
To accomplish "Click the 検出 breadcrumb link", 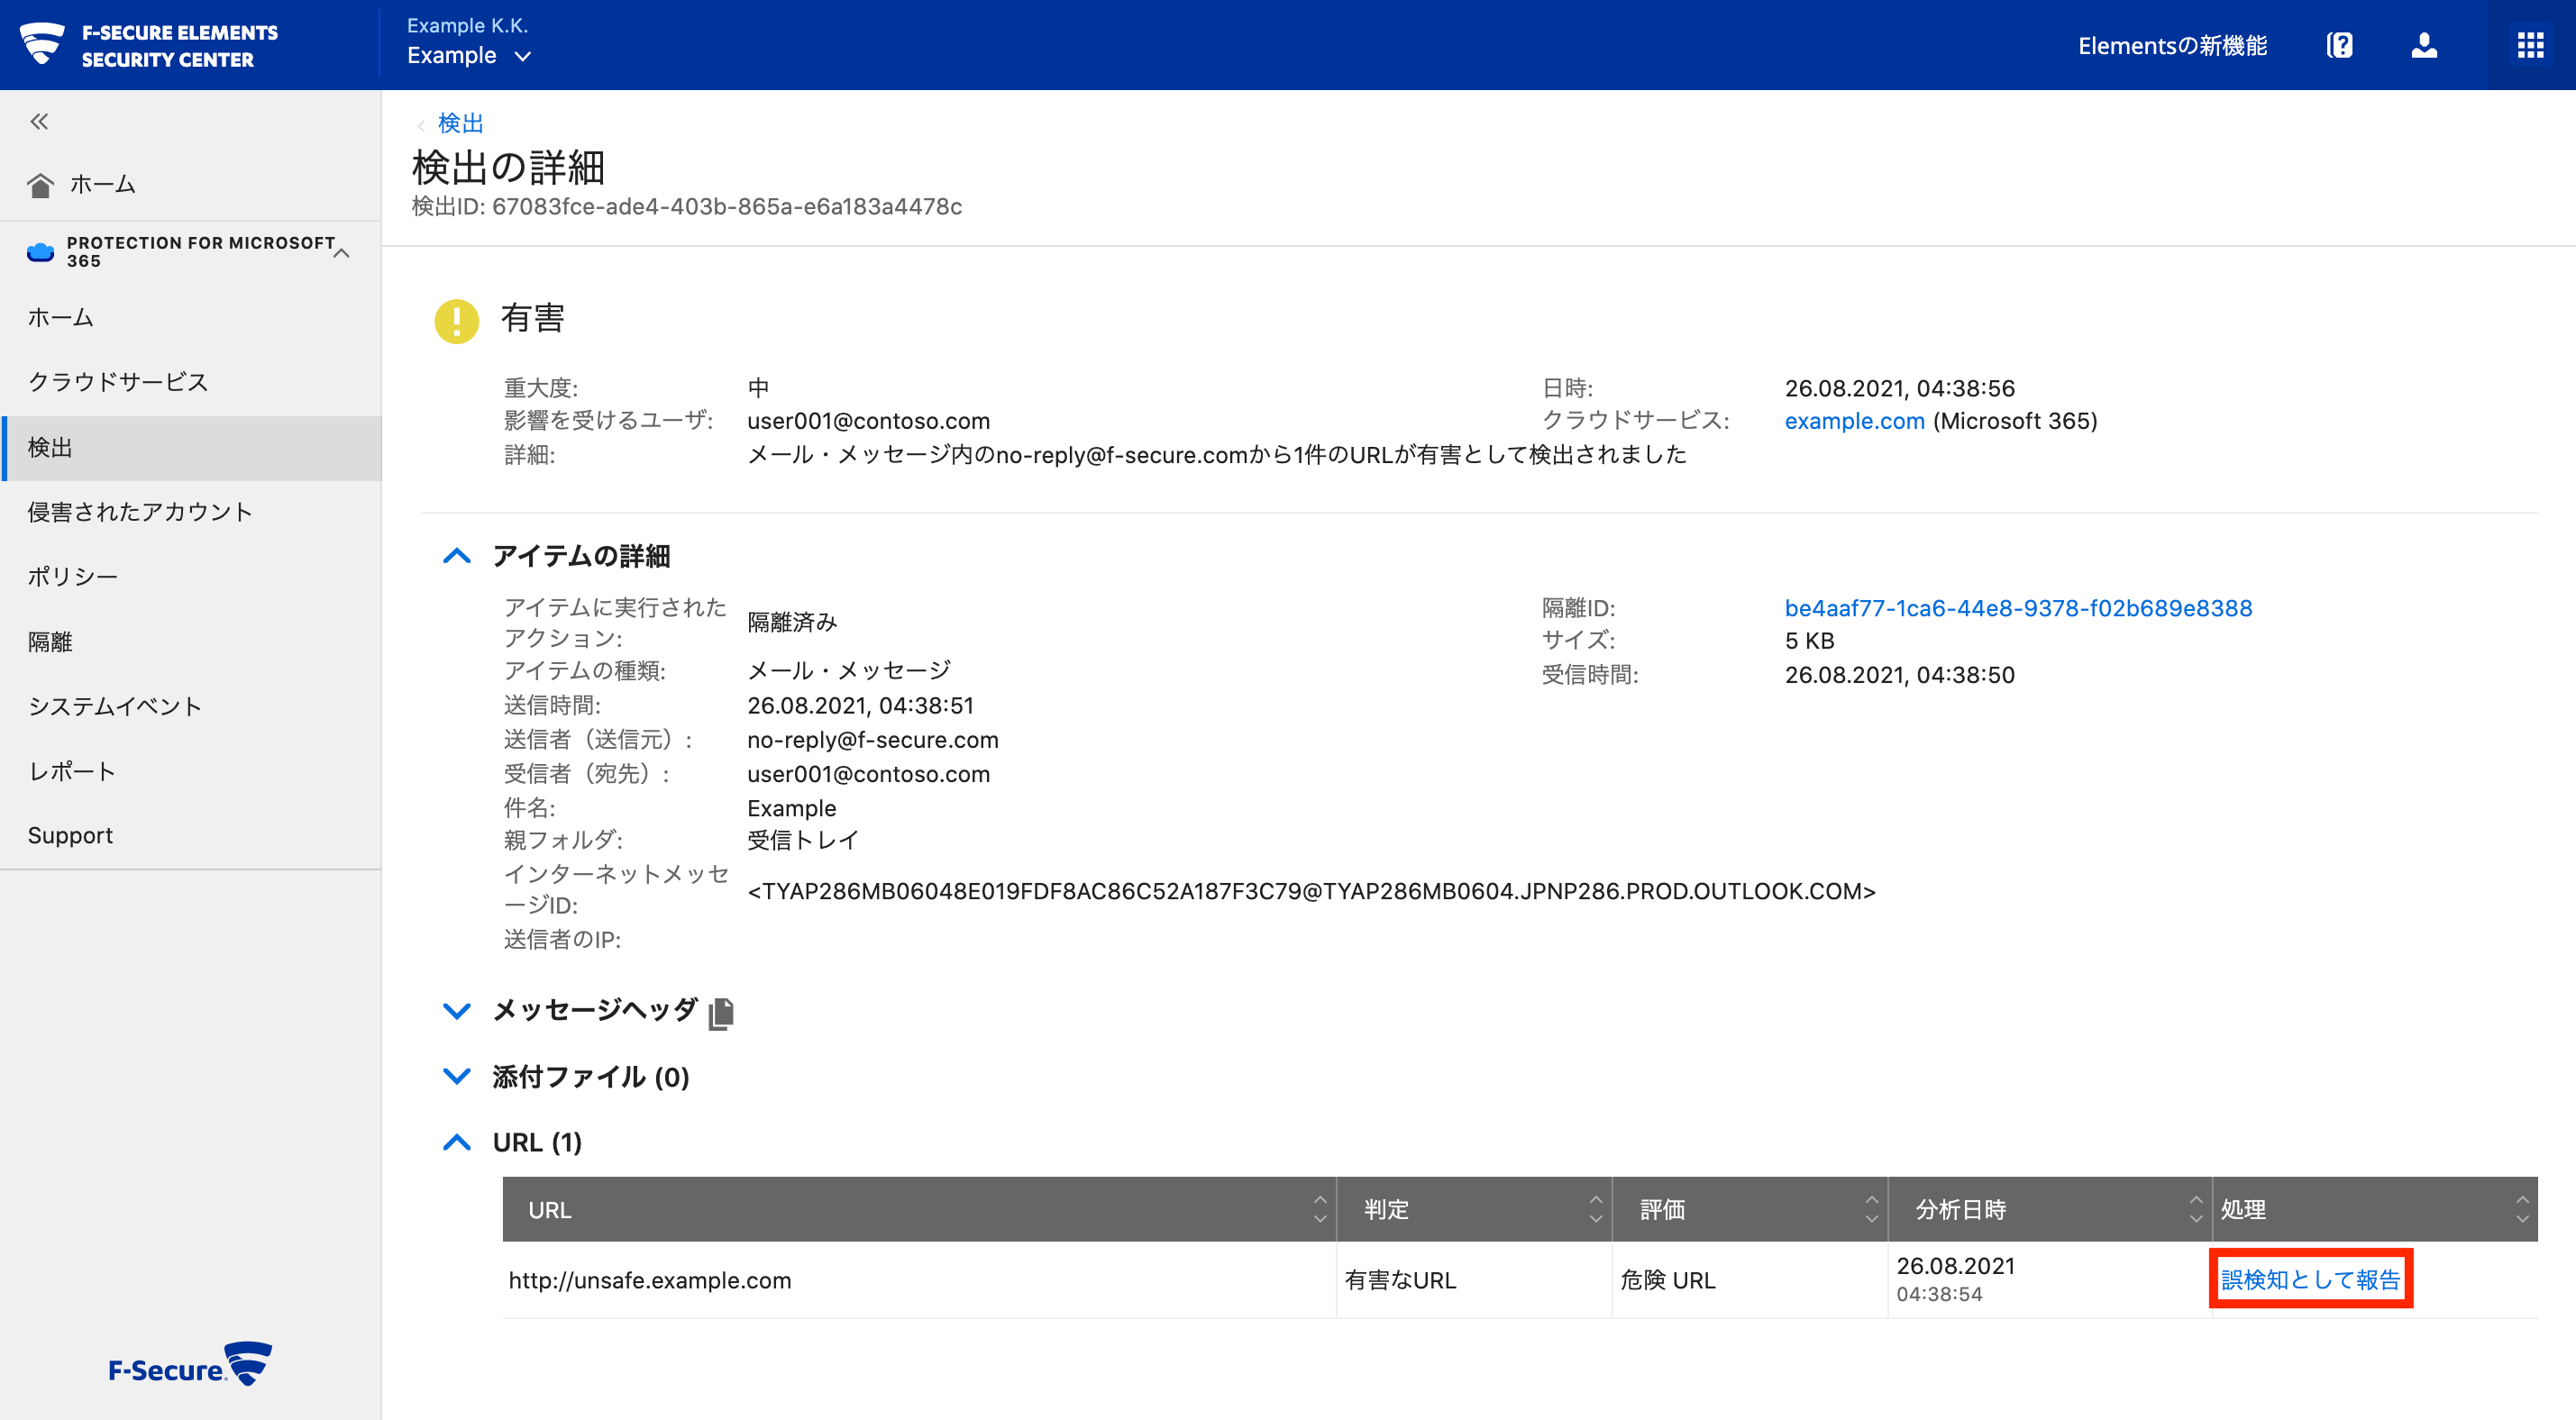I will coord(460,123).
